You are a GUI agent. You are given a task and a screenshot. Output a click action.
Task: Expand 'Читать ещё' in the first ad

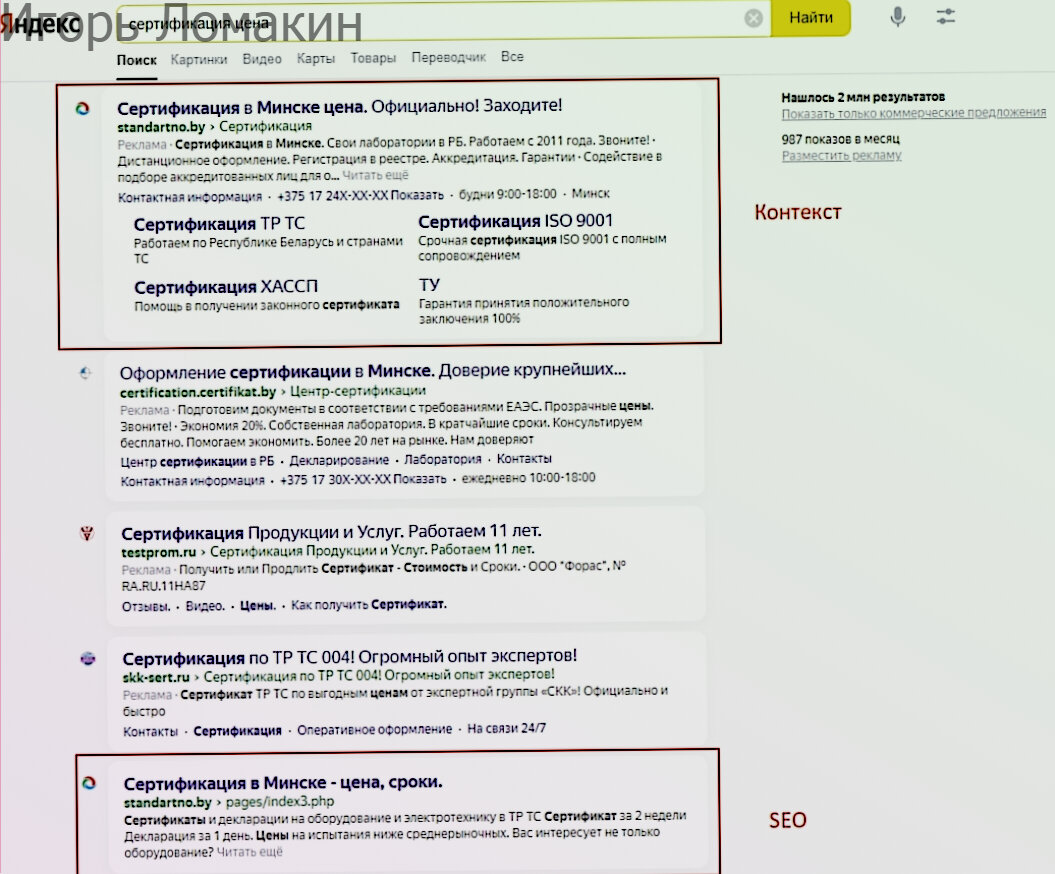pos(375,176)
